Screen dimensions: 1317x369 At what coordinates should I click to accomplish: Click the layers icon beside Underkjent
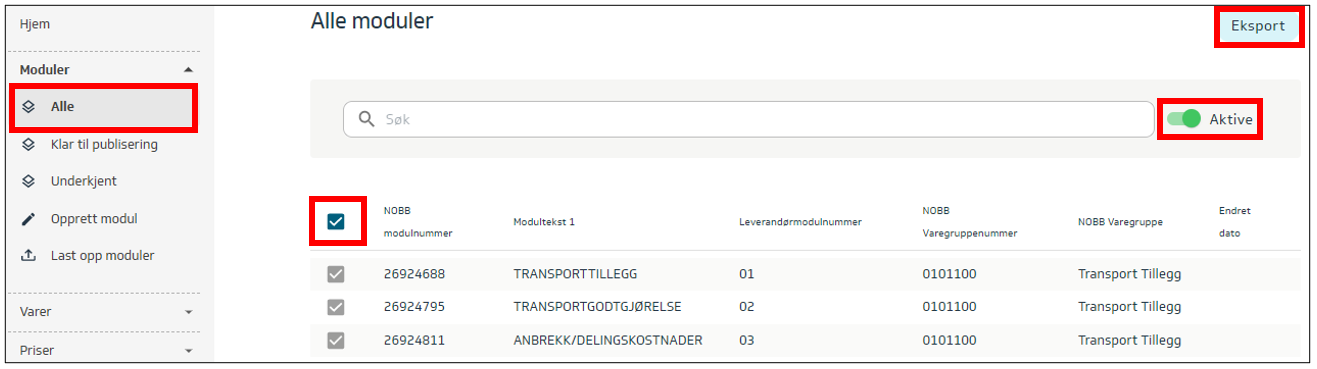click(29, 181)
